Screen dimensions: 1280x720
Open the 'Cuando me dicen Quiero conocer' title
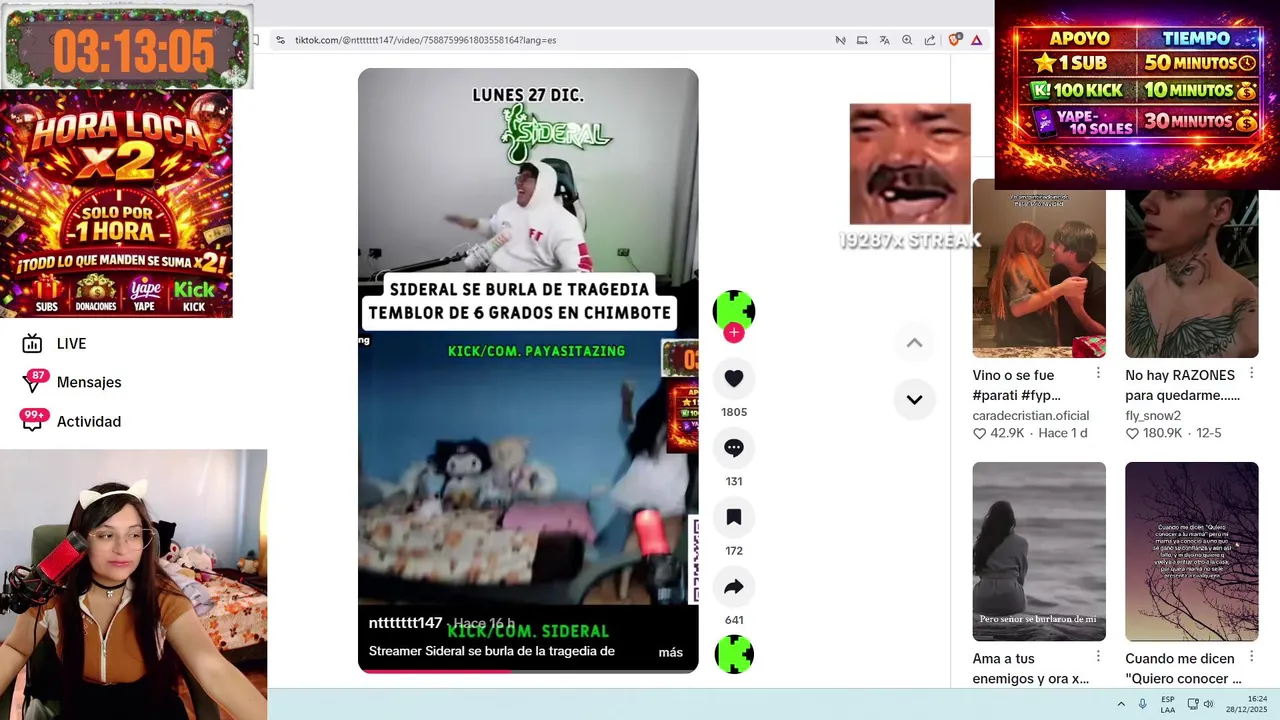tap(1183, 668)
